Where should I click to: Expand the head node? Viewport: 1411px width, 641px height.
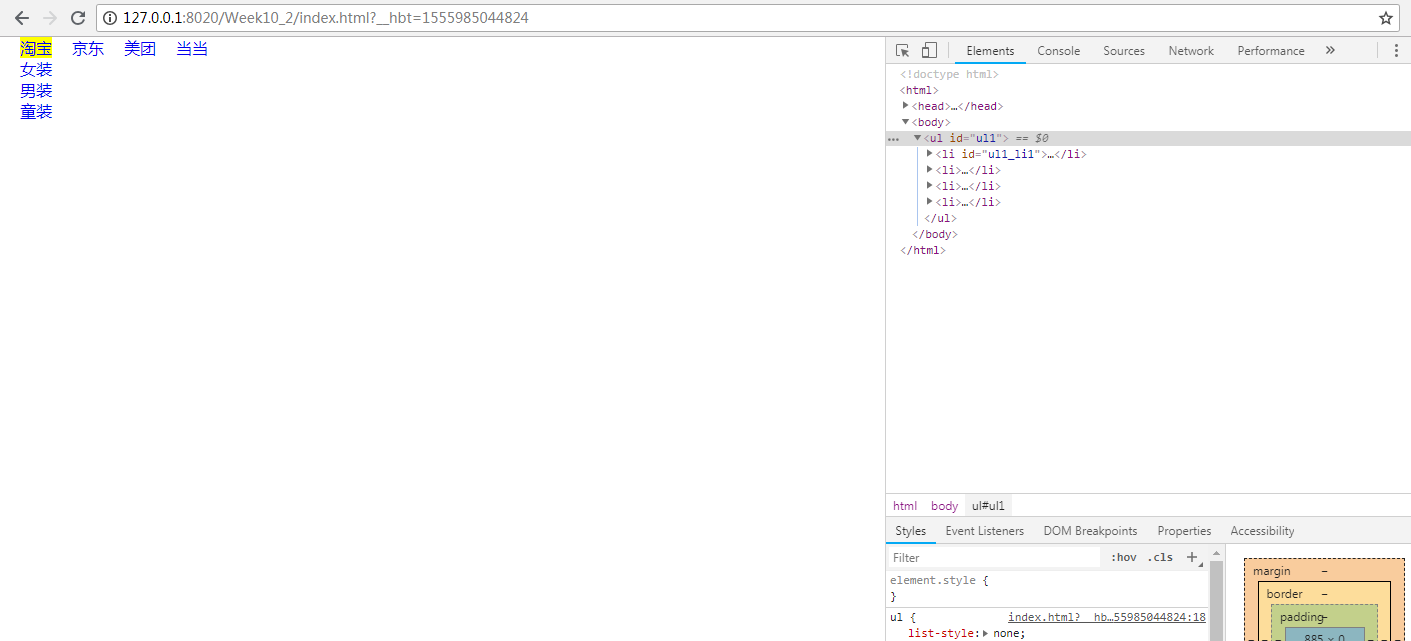(906, 106)
